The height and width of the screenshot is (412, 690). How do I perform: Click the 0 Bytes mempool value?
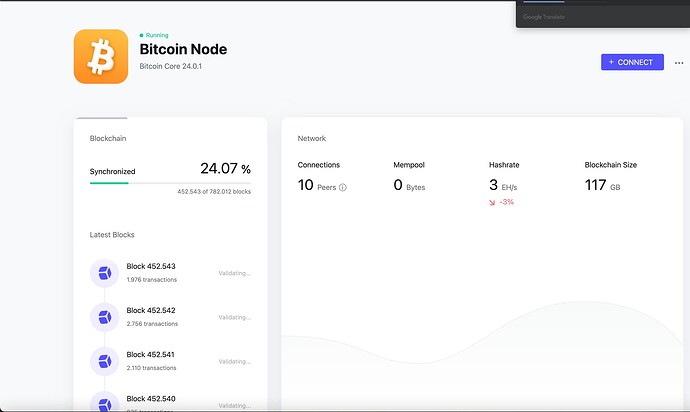pos(409,185)
